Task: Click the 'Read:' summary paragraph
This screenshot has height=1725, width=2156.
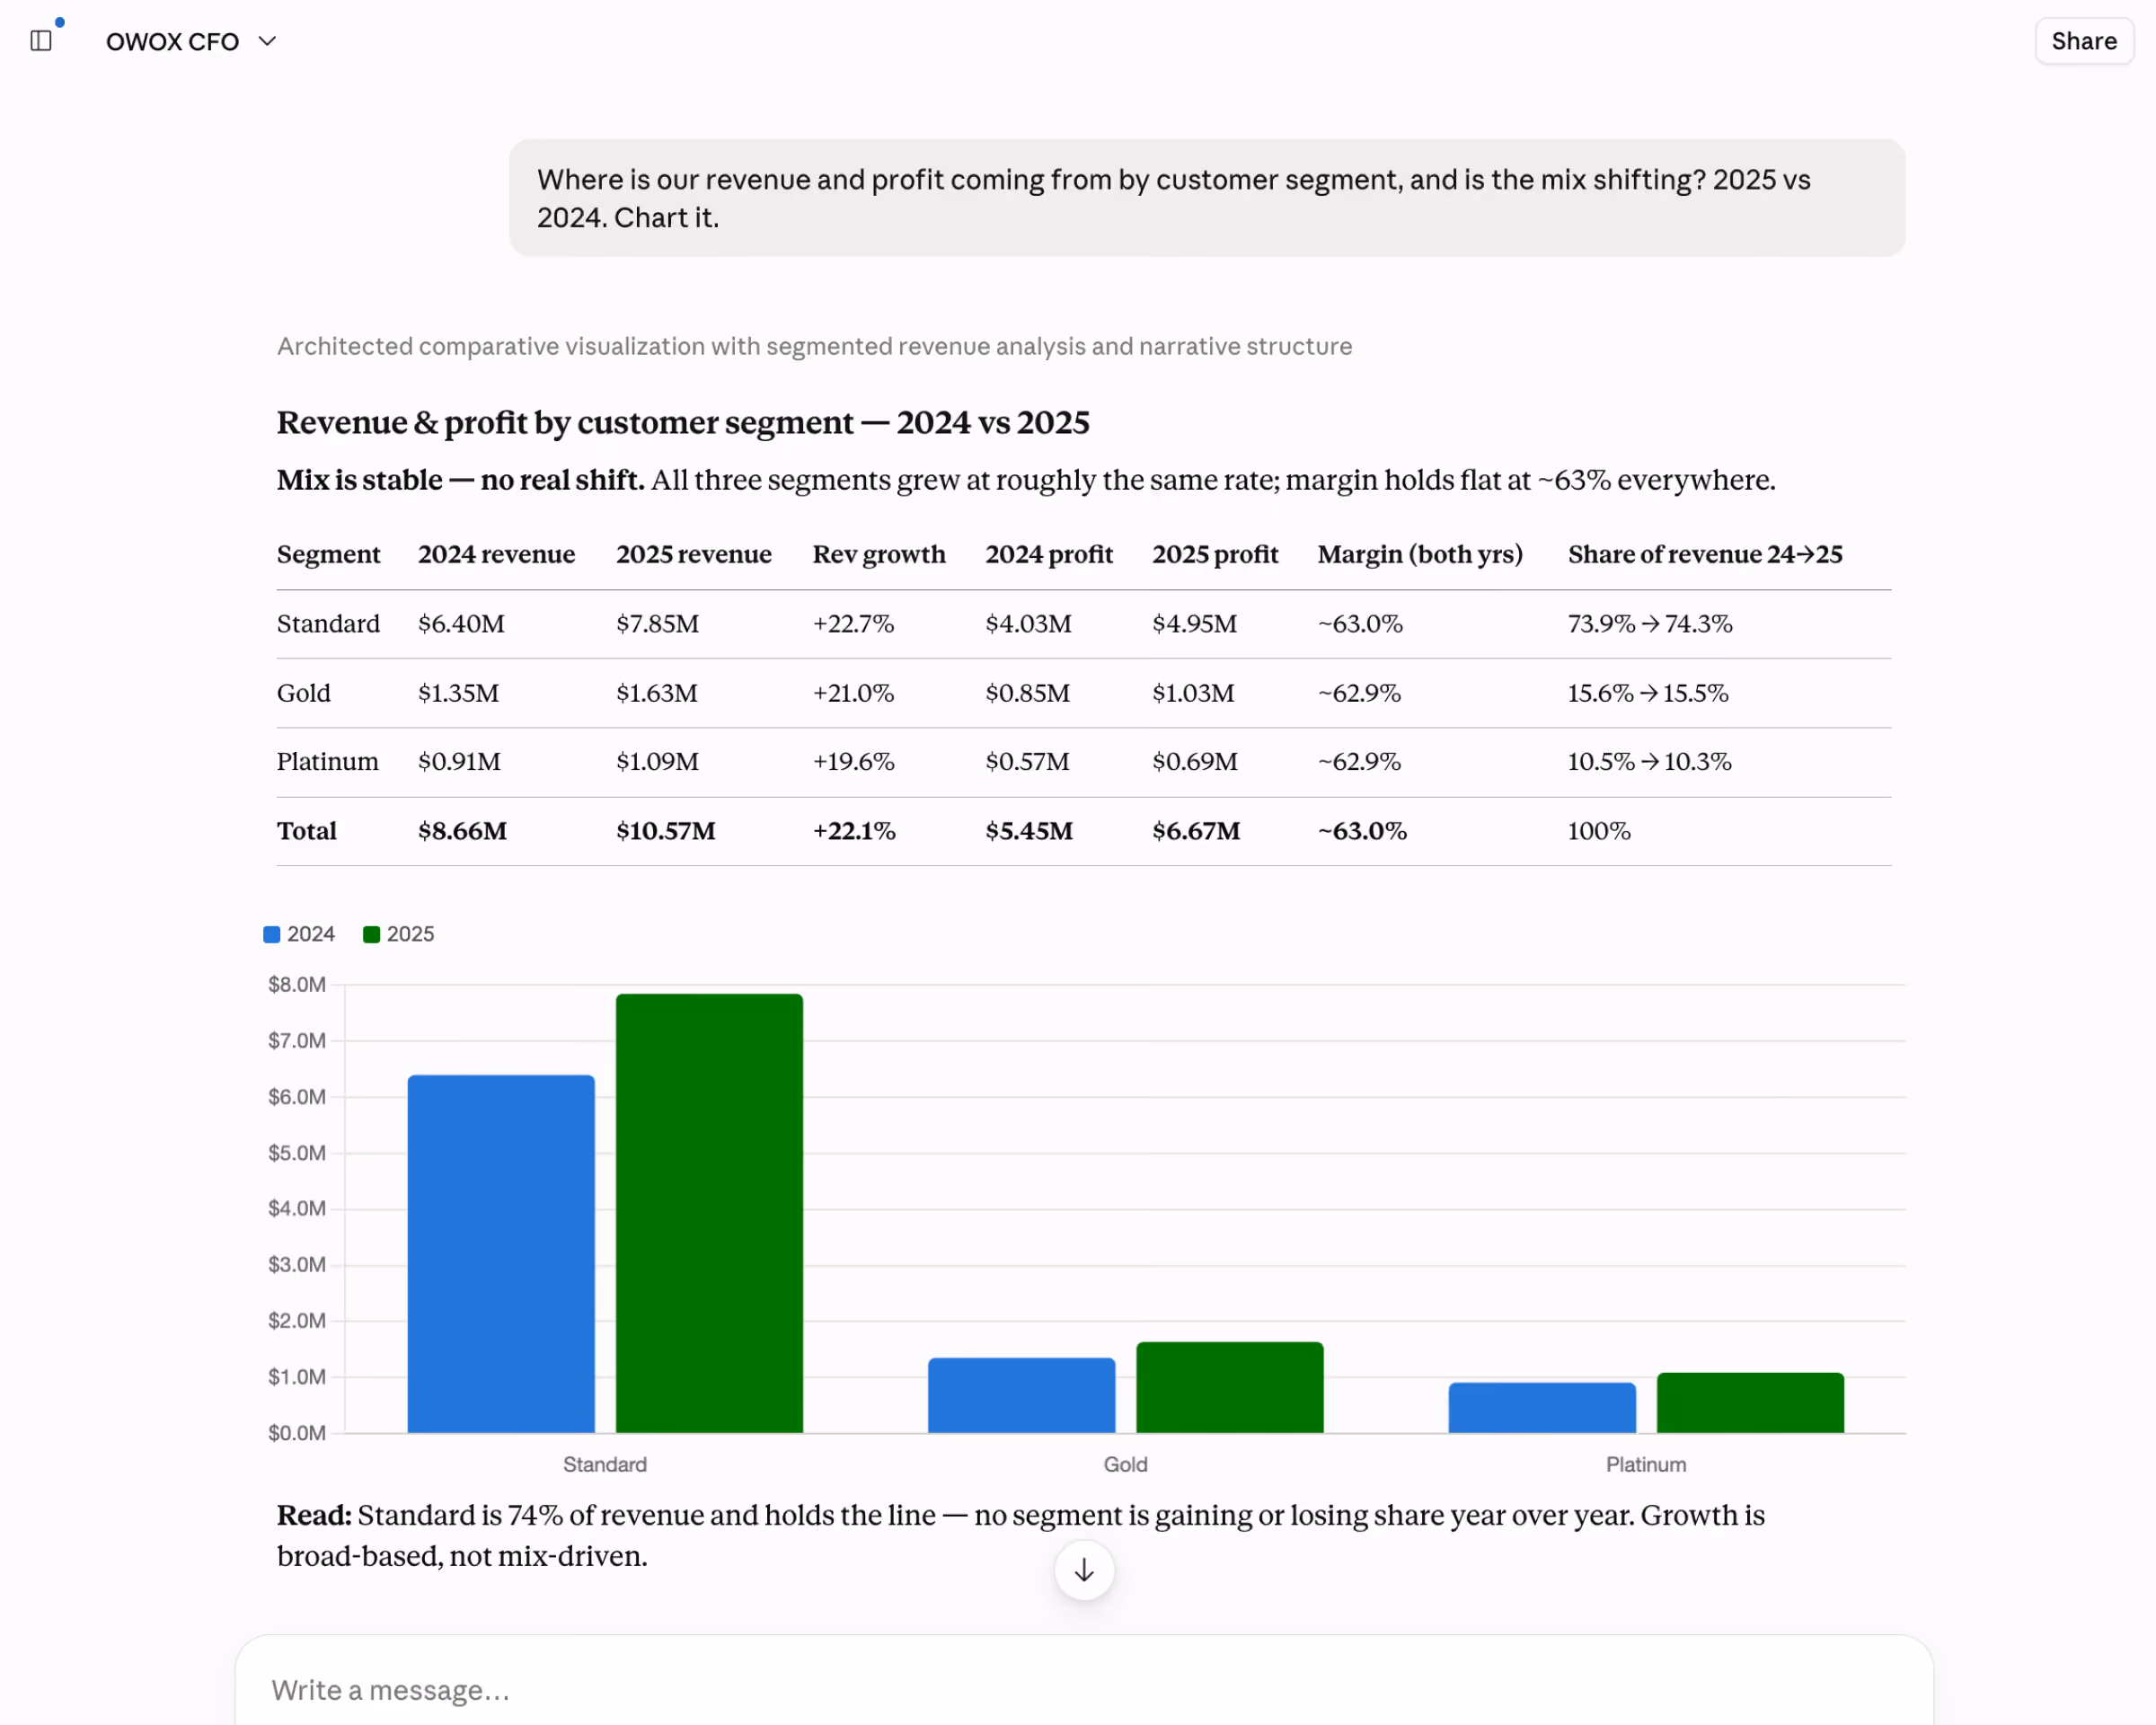Action: (1020, 1535)
